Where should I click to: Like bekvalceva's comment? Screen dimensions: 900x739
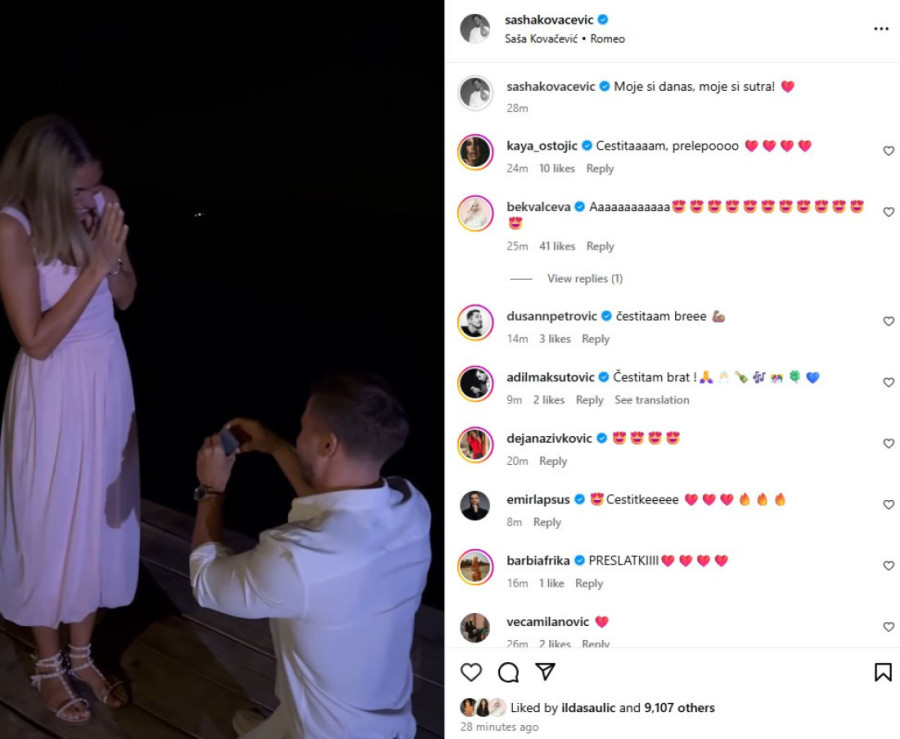point(888,212)
